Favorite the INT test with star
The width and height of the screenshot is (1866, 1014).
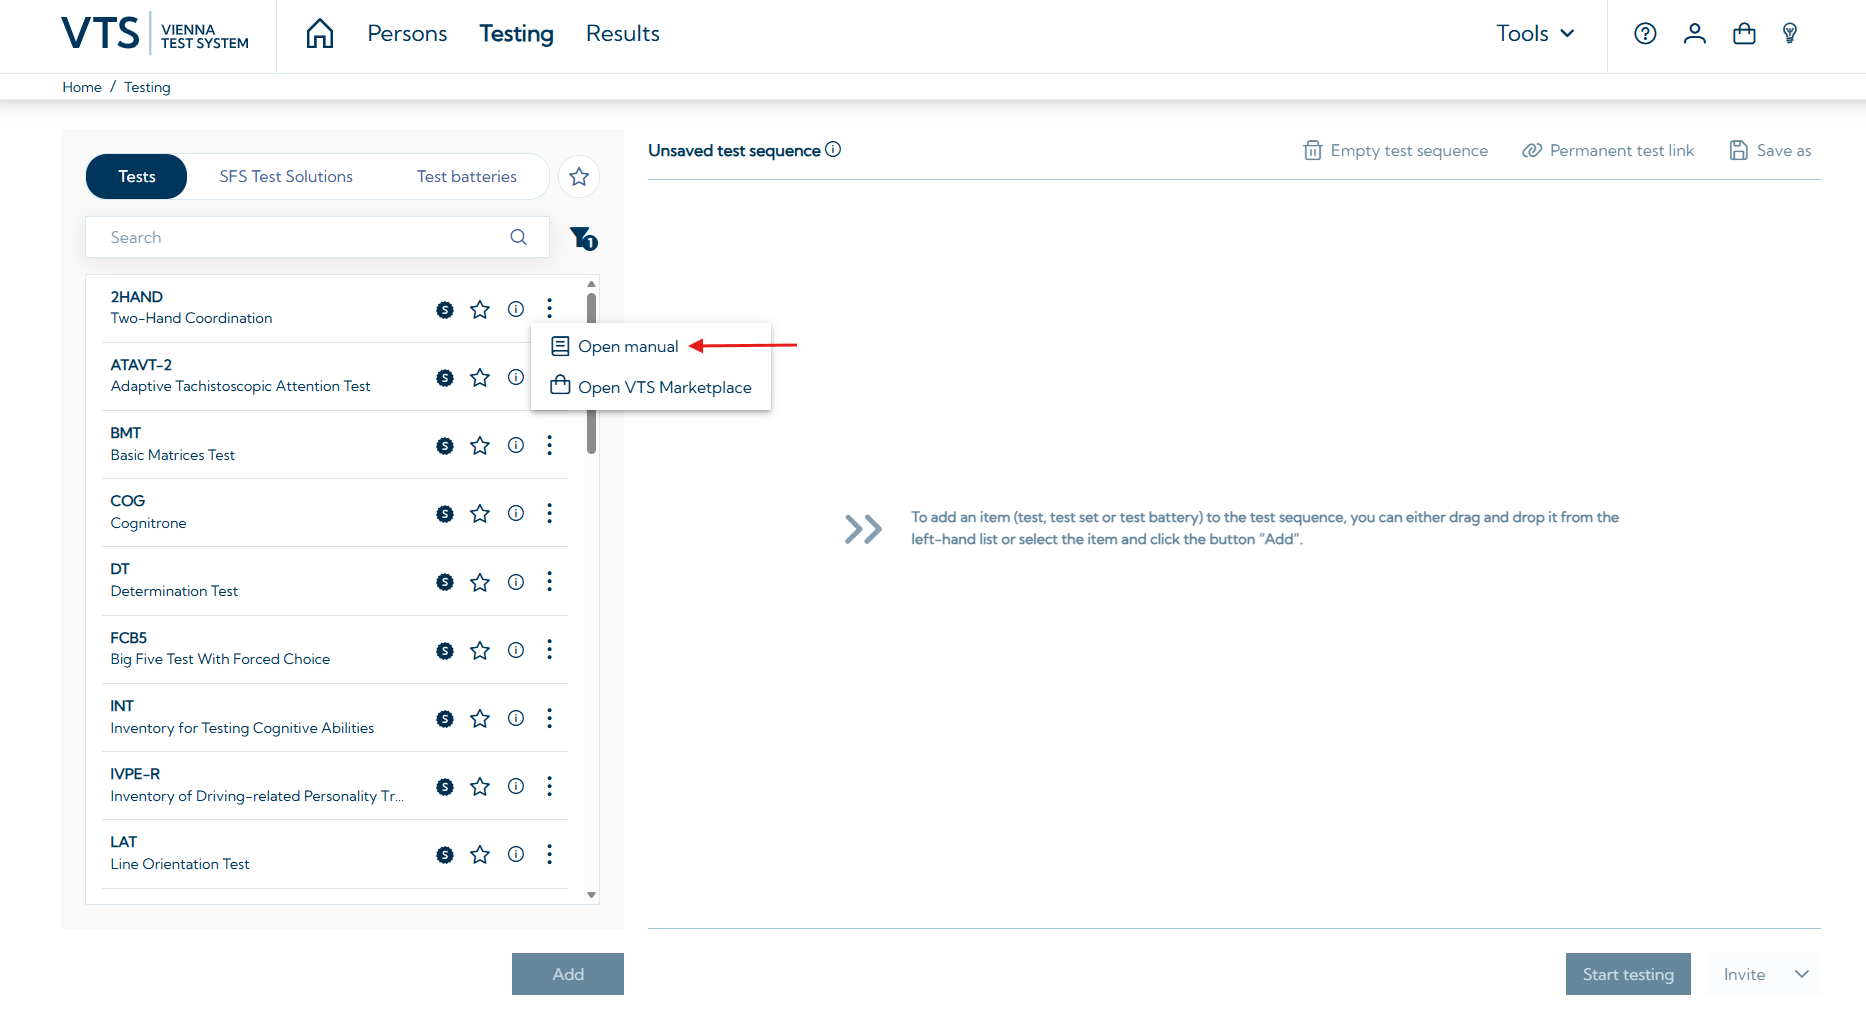click(480, 718)
